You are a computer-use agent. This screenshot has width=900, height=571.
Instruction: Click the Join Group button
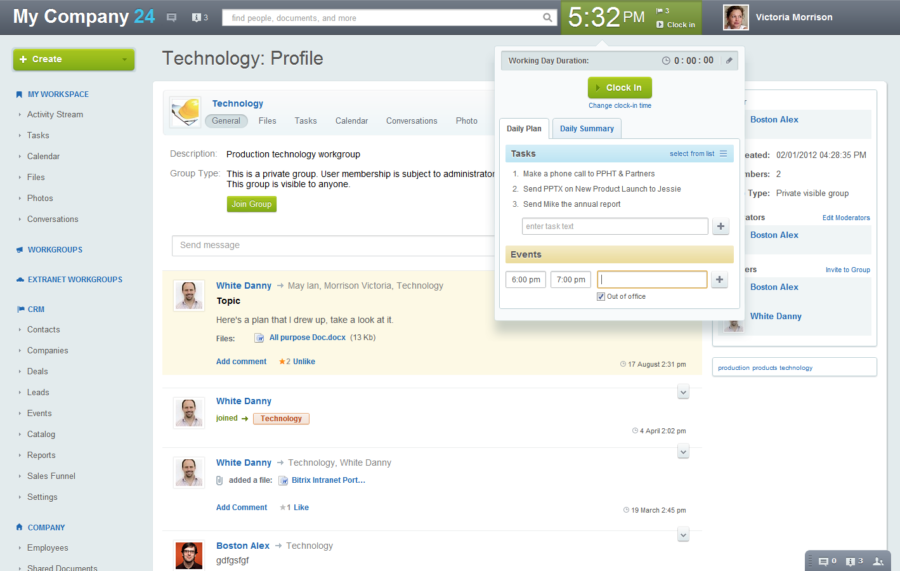tap(251, 204)
